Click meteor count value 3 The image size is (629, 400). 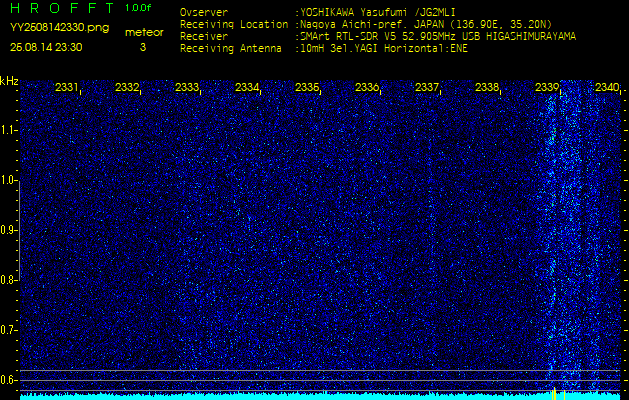[x=143, y=47]
